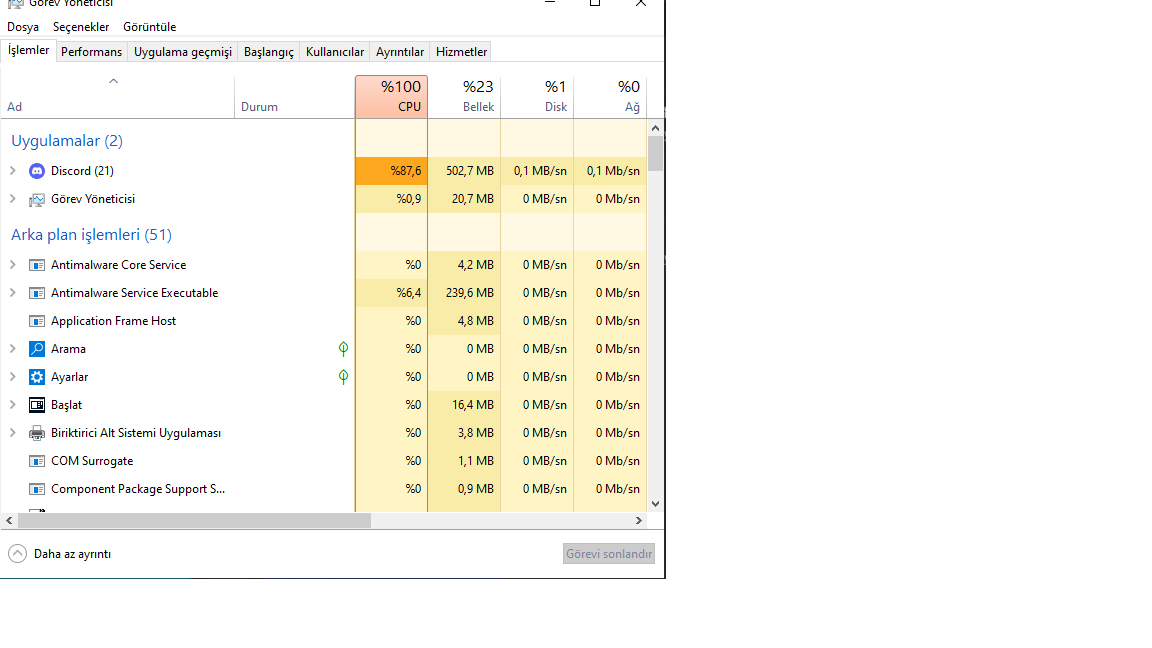Click Discord disk value 0,1 MB/sn
Viewport: 1152px width, 648px height.
(x=540, y=171)
